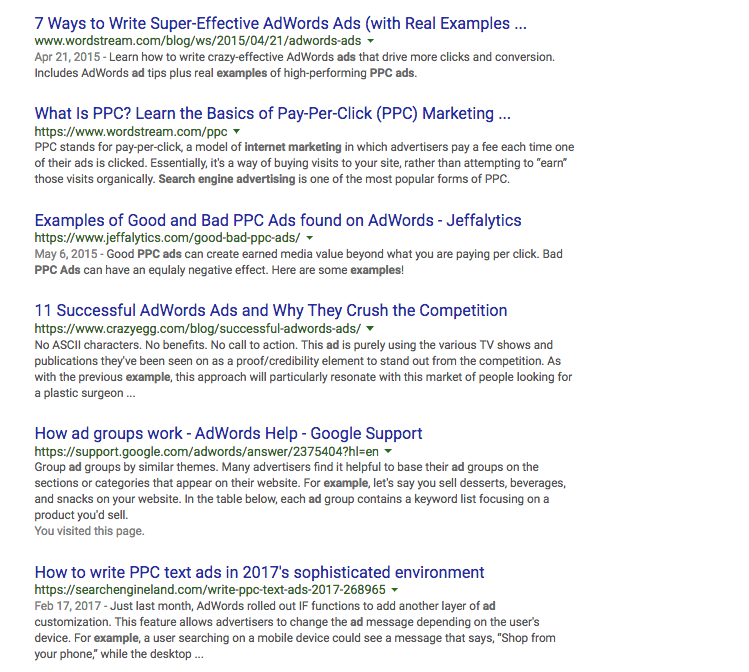749x672 pixels.
Task: Click the support.google.com/adwords/answer/2375404 URL text
Action: point(206,451)
